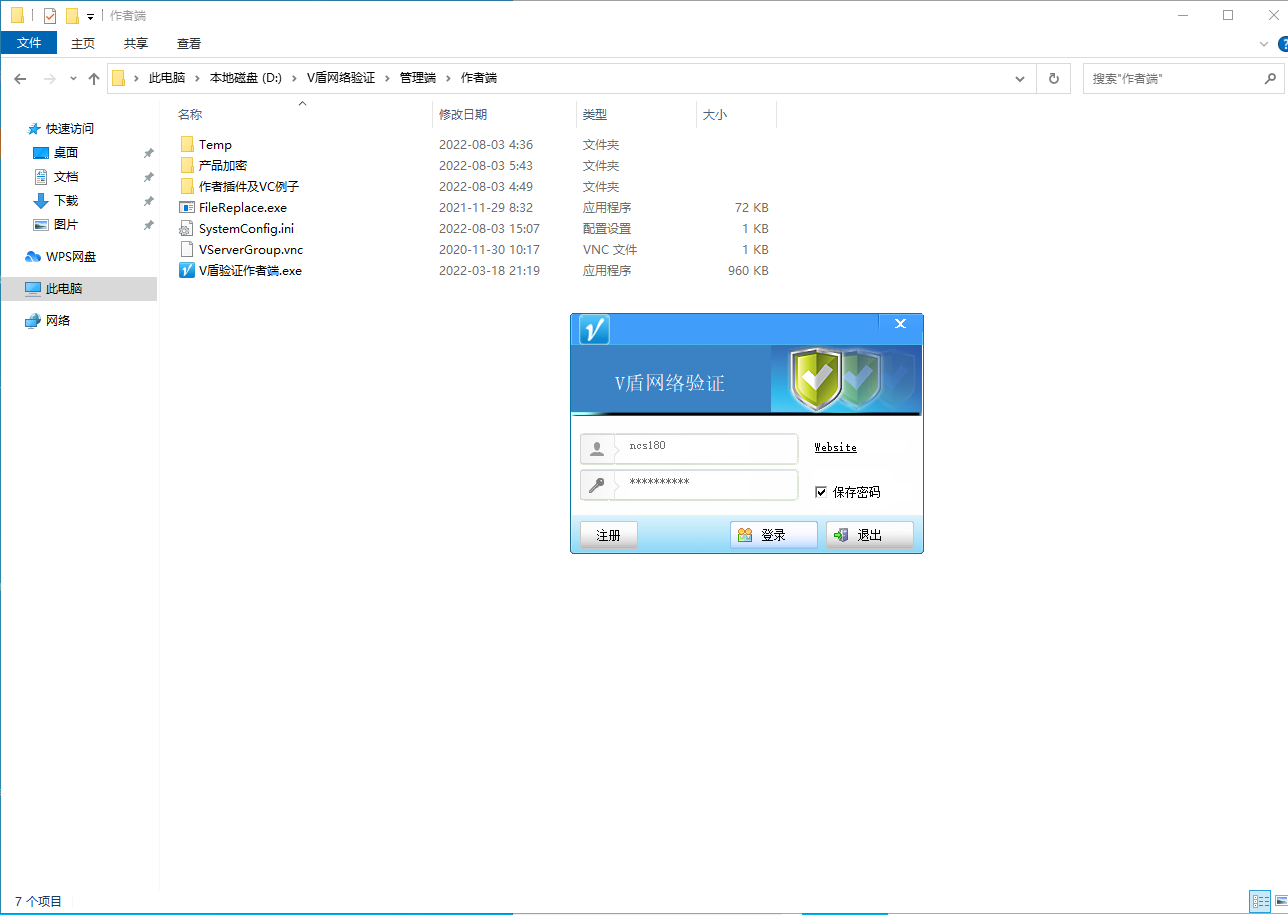This screenshot has height=915, width=1288.
Task: Click breadcrumb arrow after 管理端
Action: (x=448, y=78)
